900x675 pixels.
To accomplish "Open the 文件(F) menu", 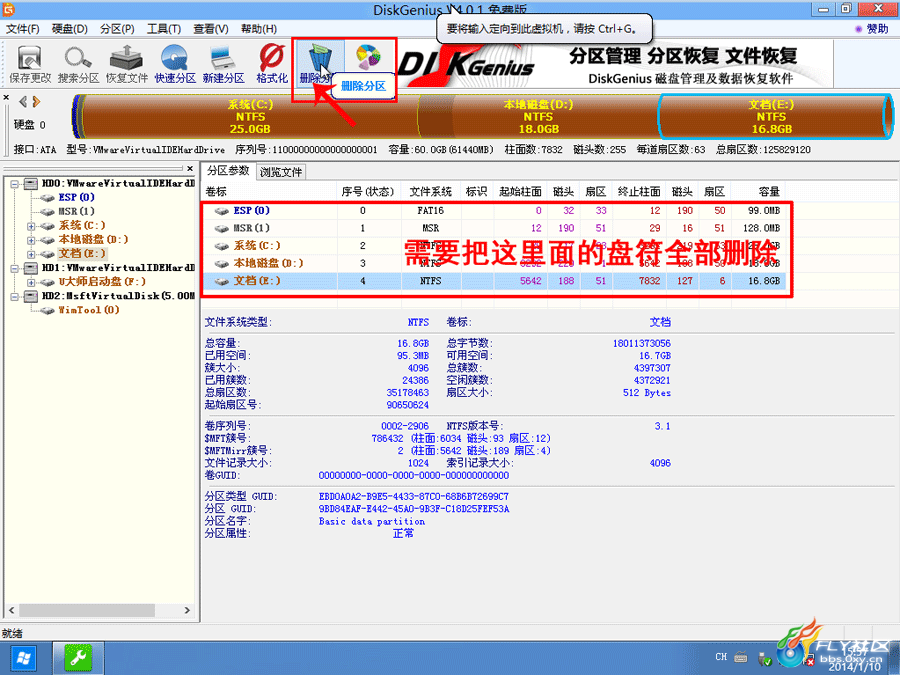I will point(22,29).
